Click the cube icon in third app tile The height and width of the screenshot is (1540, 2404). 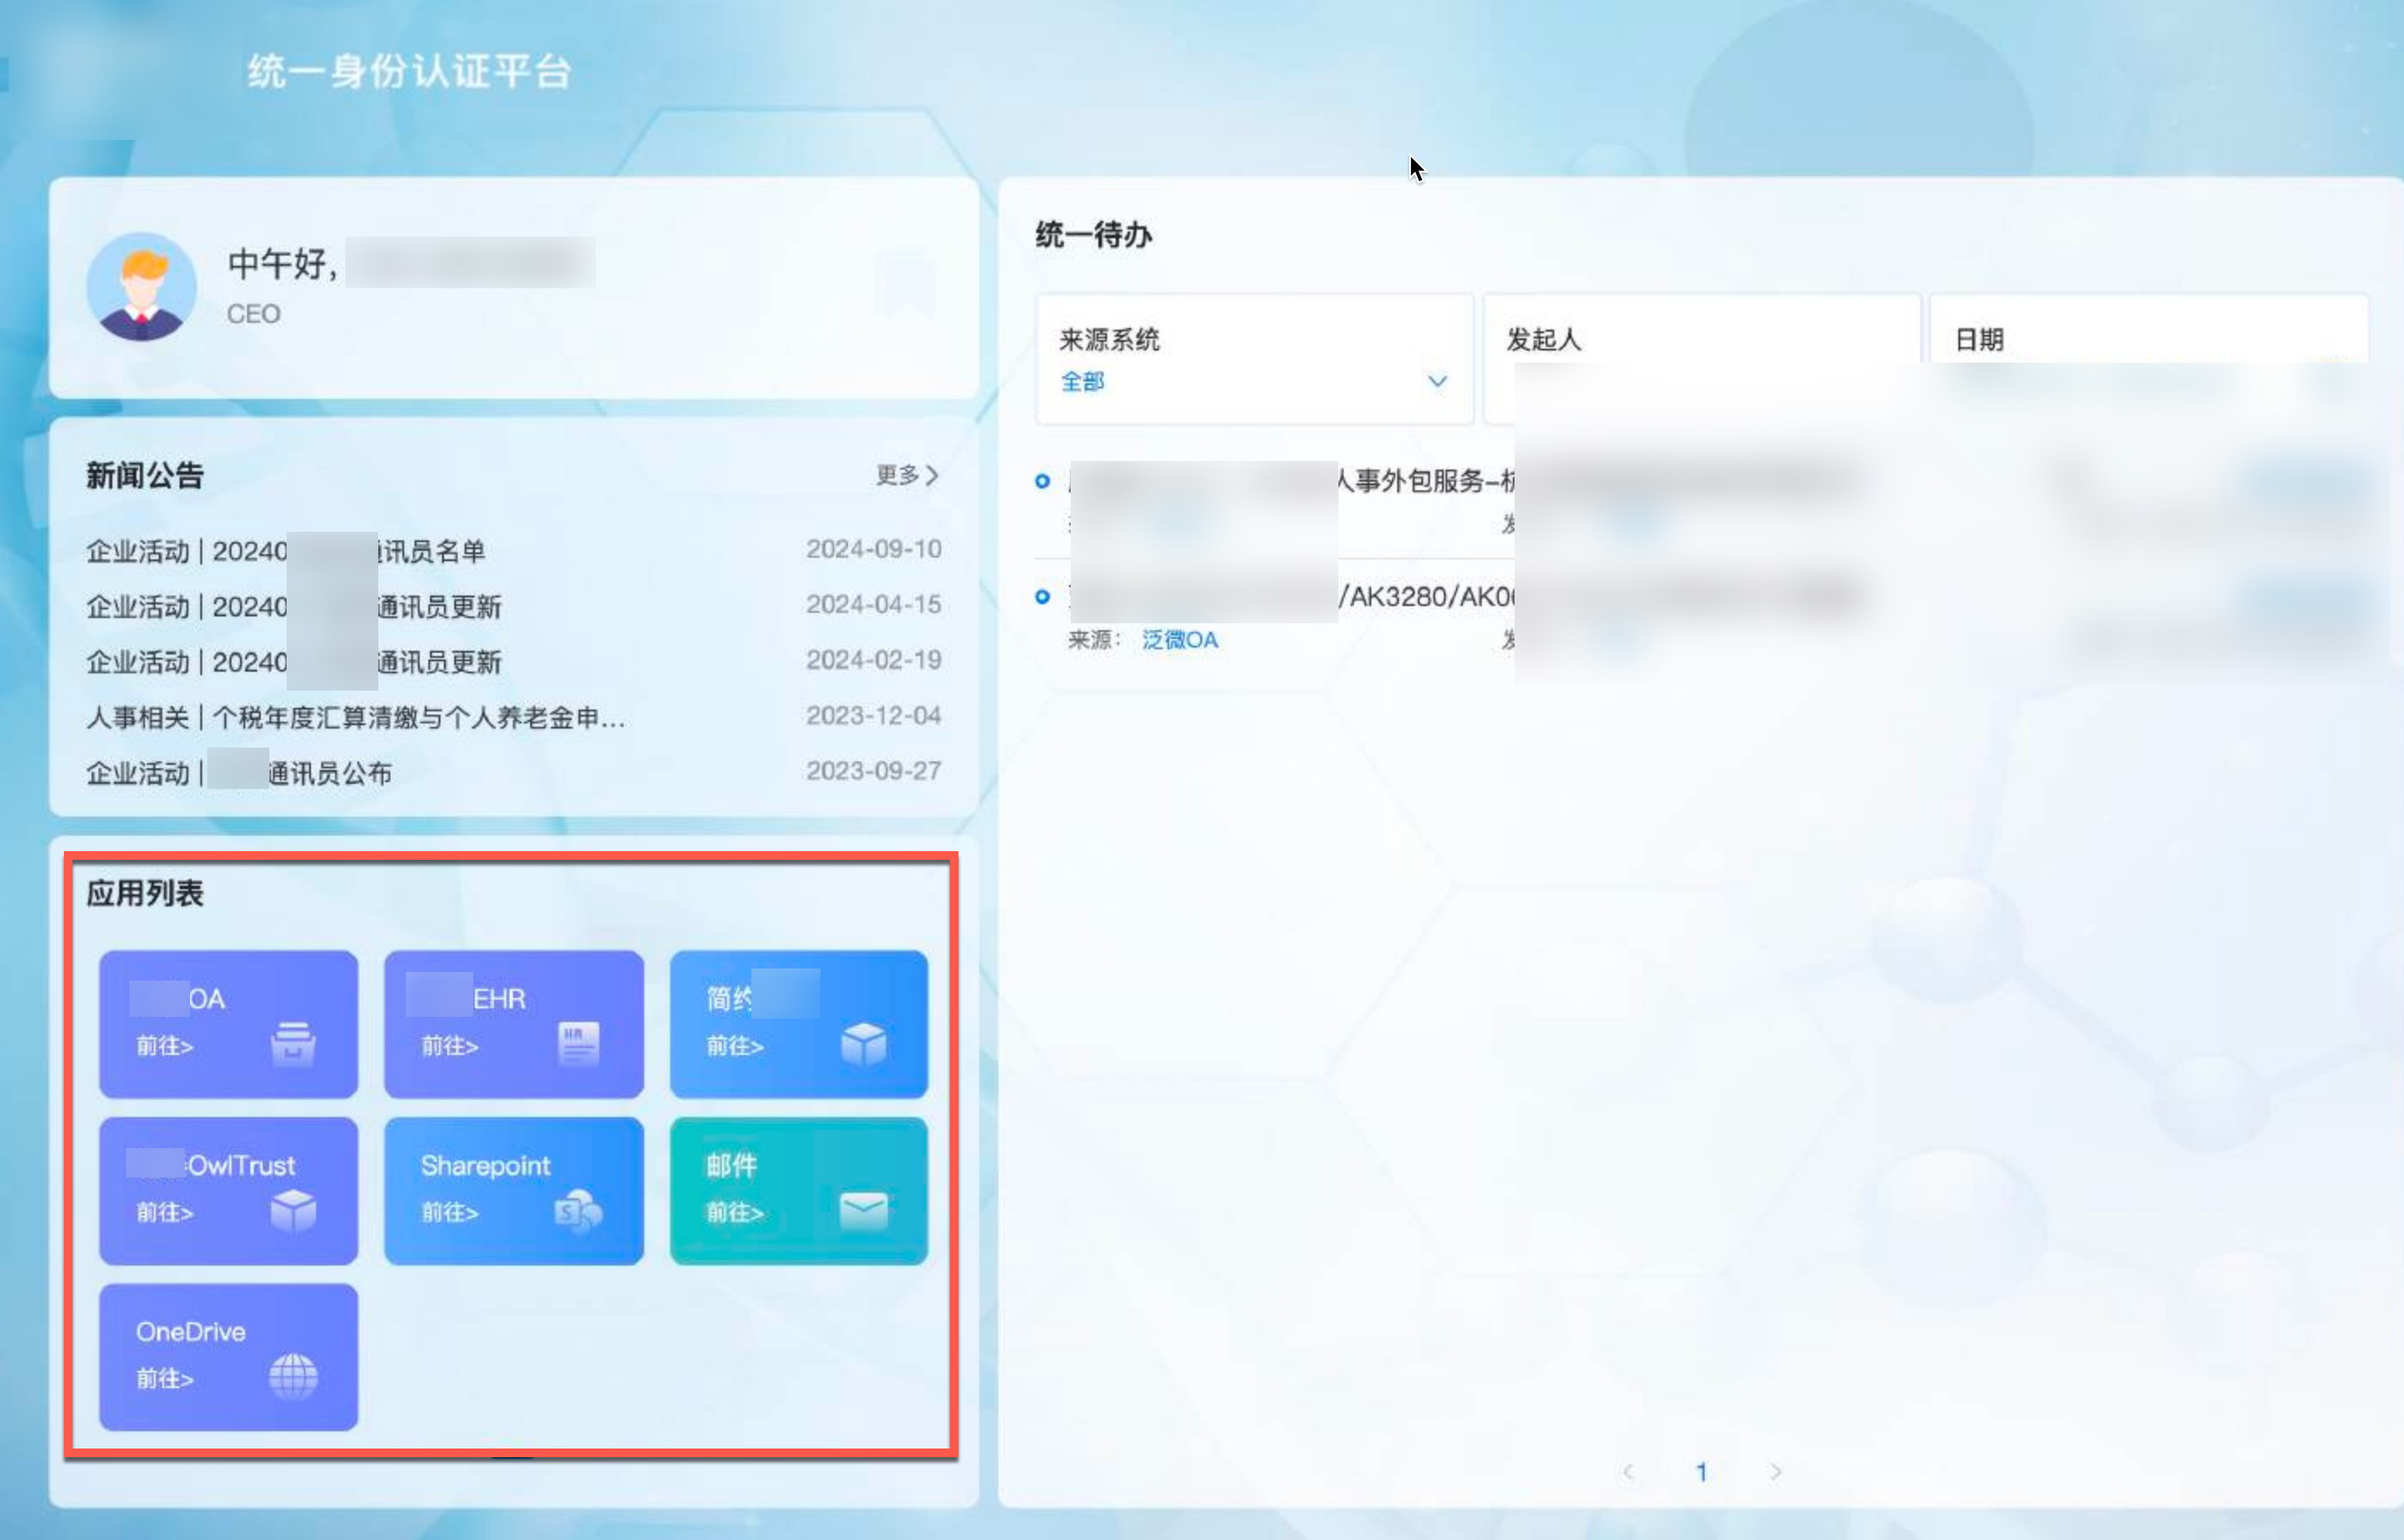pos(863,1044)
